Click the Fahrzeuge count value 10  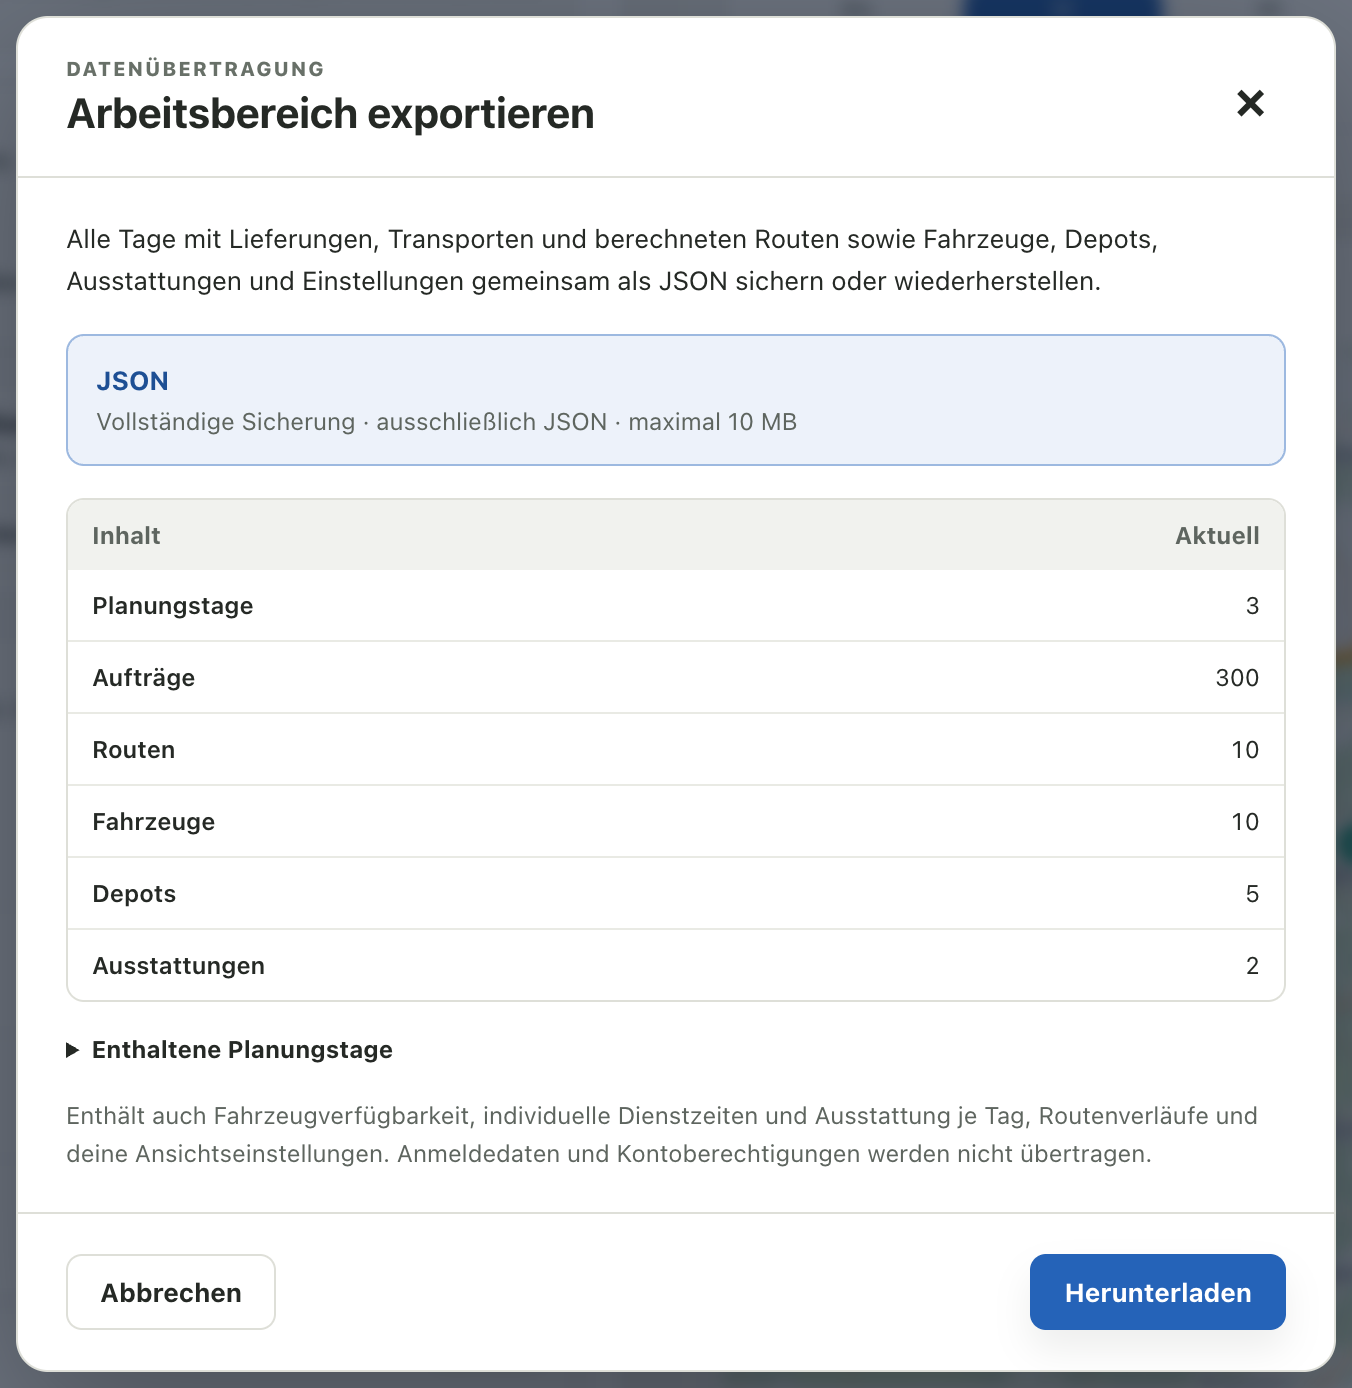[1245, 822]
